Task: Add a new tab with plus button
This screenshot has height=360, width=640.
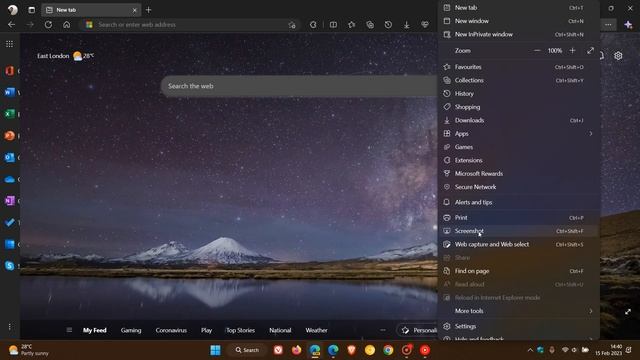Action: pos(148,10)
